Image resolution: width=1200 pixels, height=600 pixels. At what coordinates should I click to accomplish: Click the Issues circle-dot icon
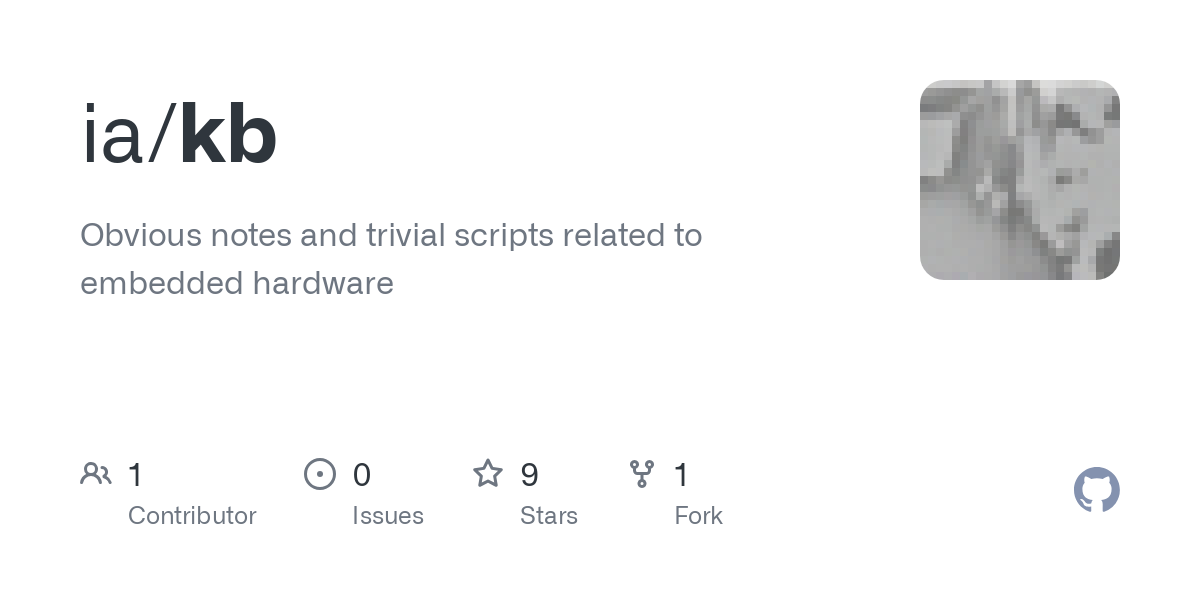point(320,474)
